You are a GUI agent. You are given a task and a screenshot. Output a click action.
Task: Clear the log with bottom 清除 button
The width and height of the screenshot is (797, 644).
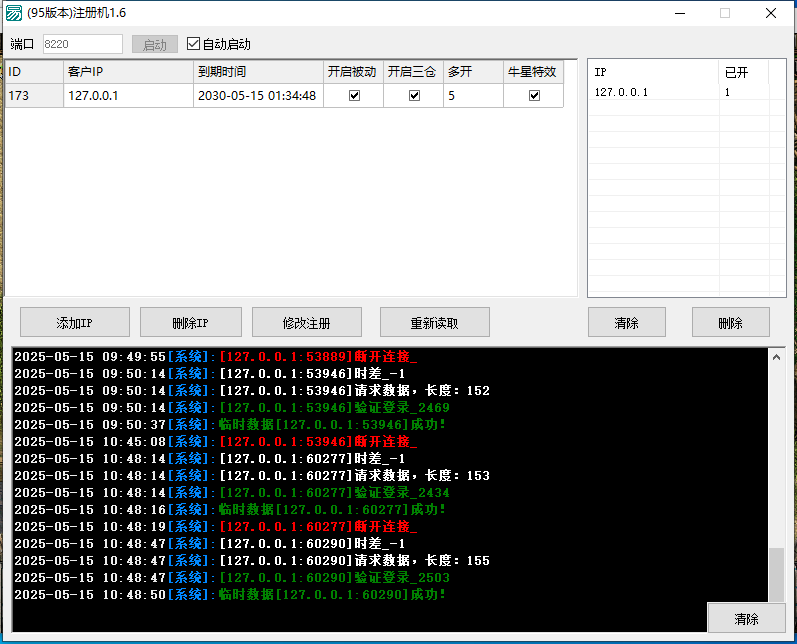(746, 618)
